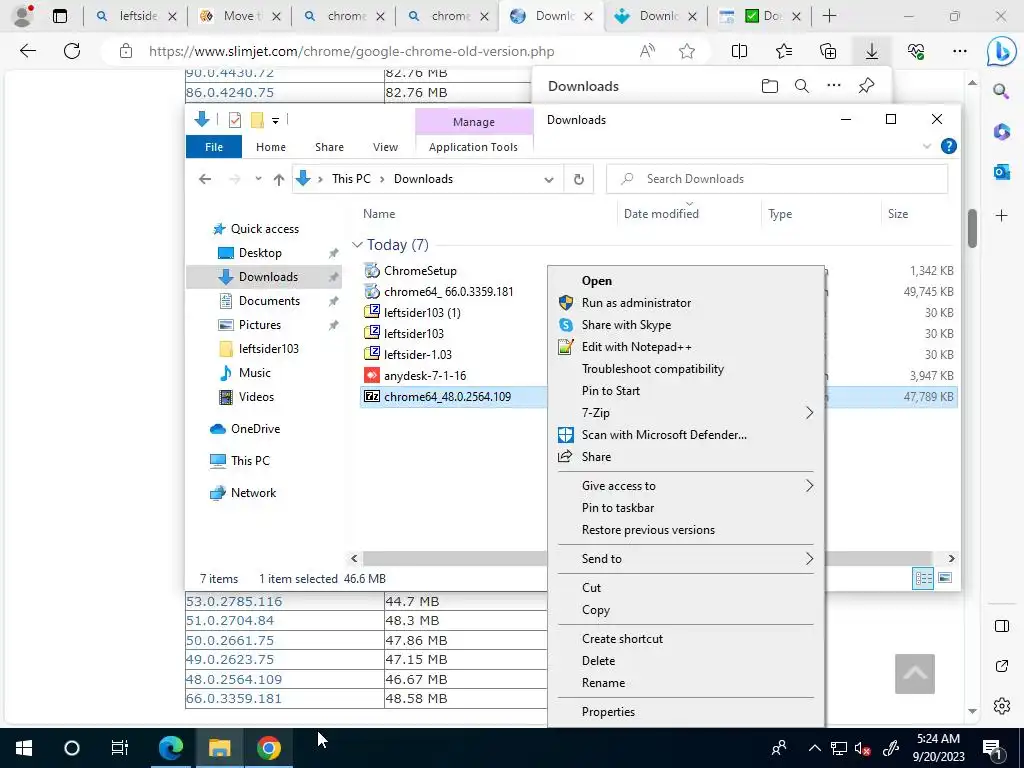1024x768 pixels.
Task: Open the View ribbon tab
Action: [x=385, y=147]
